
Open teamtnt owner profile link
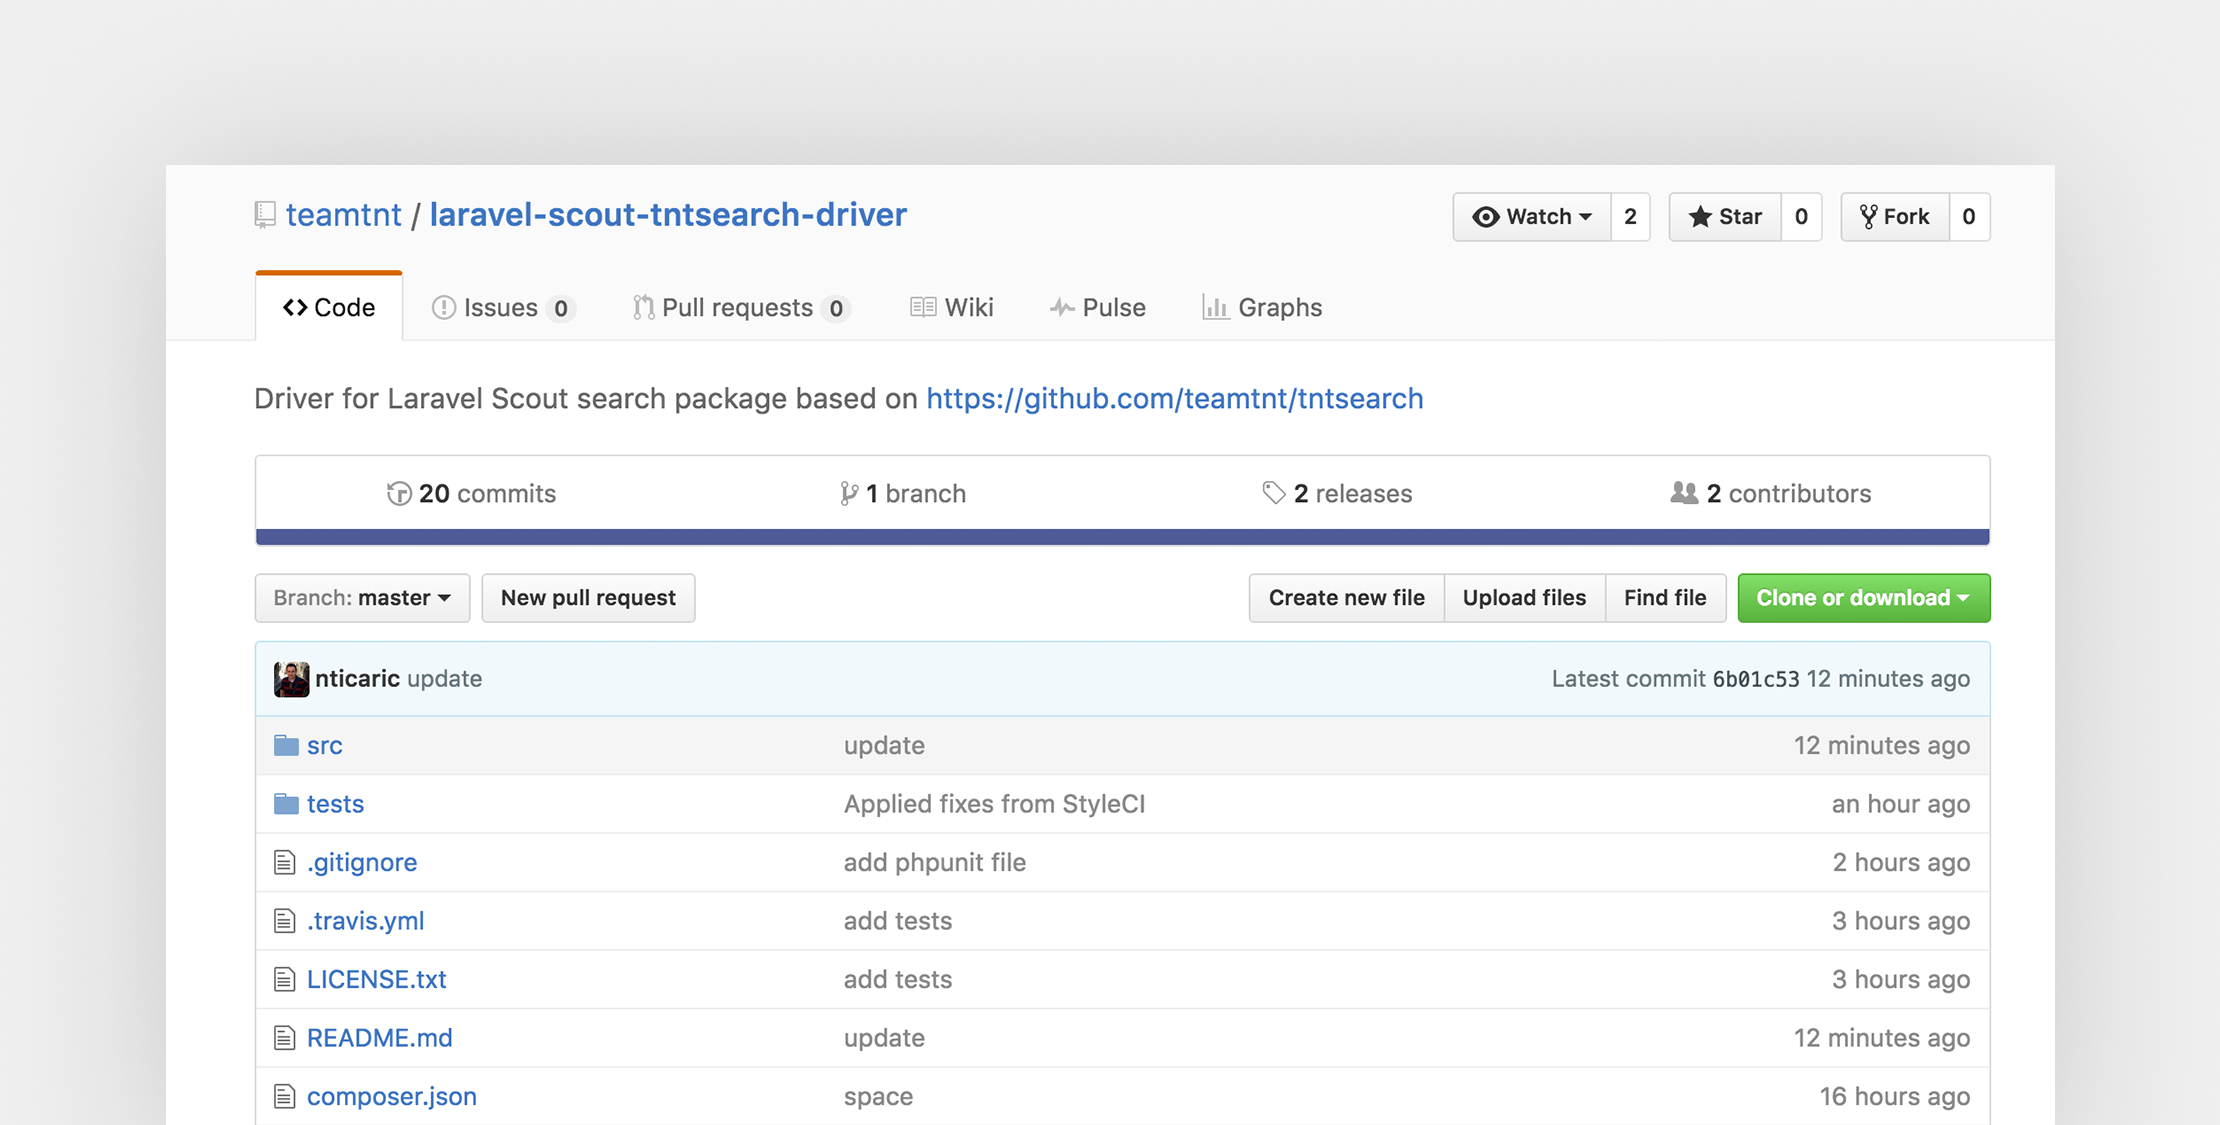[343, 215]
